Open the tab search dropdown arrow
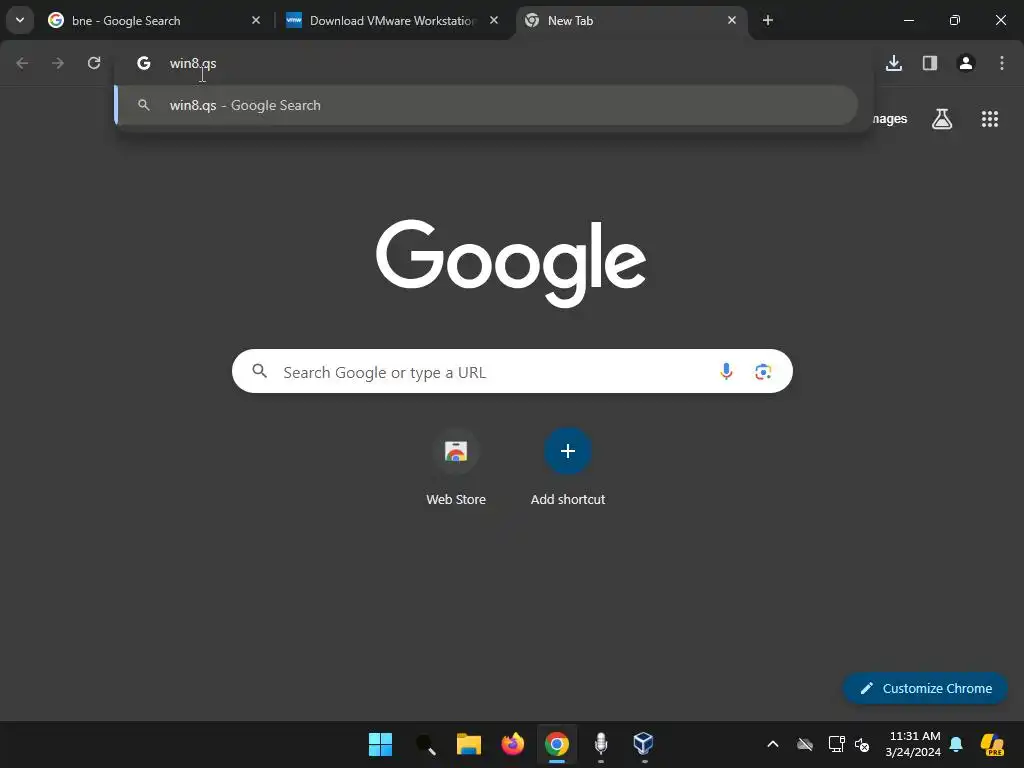Viewport: 1024px width, 768px height. coord(20,20)
